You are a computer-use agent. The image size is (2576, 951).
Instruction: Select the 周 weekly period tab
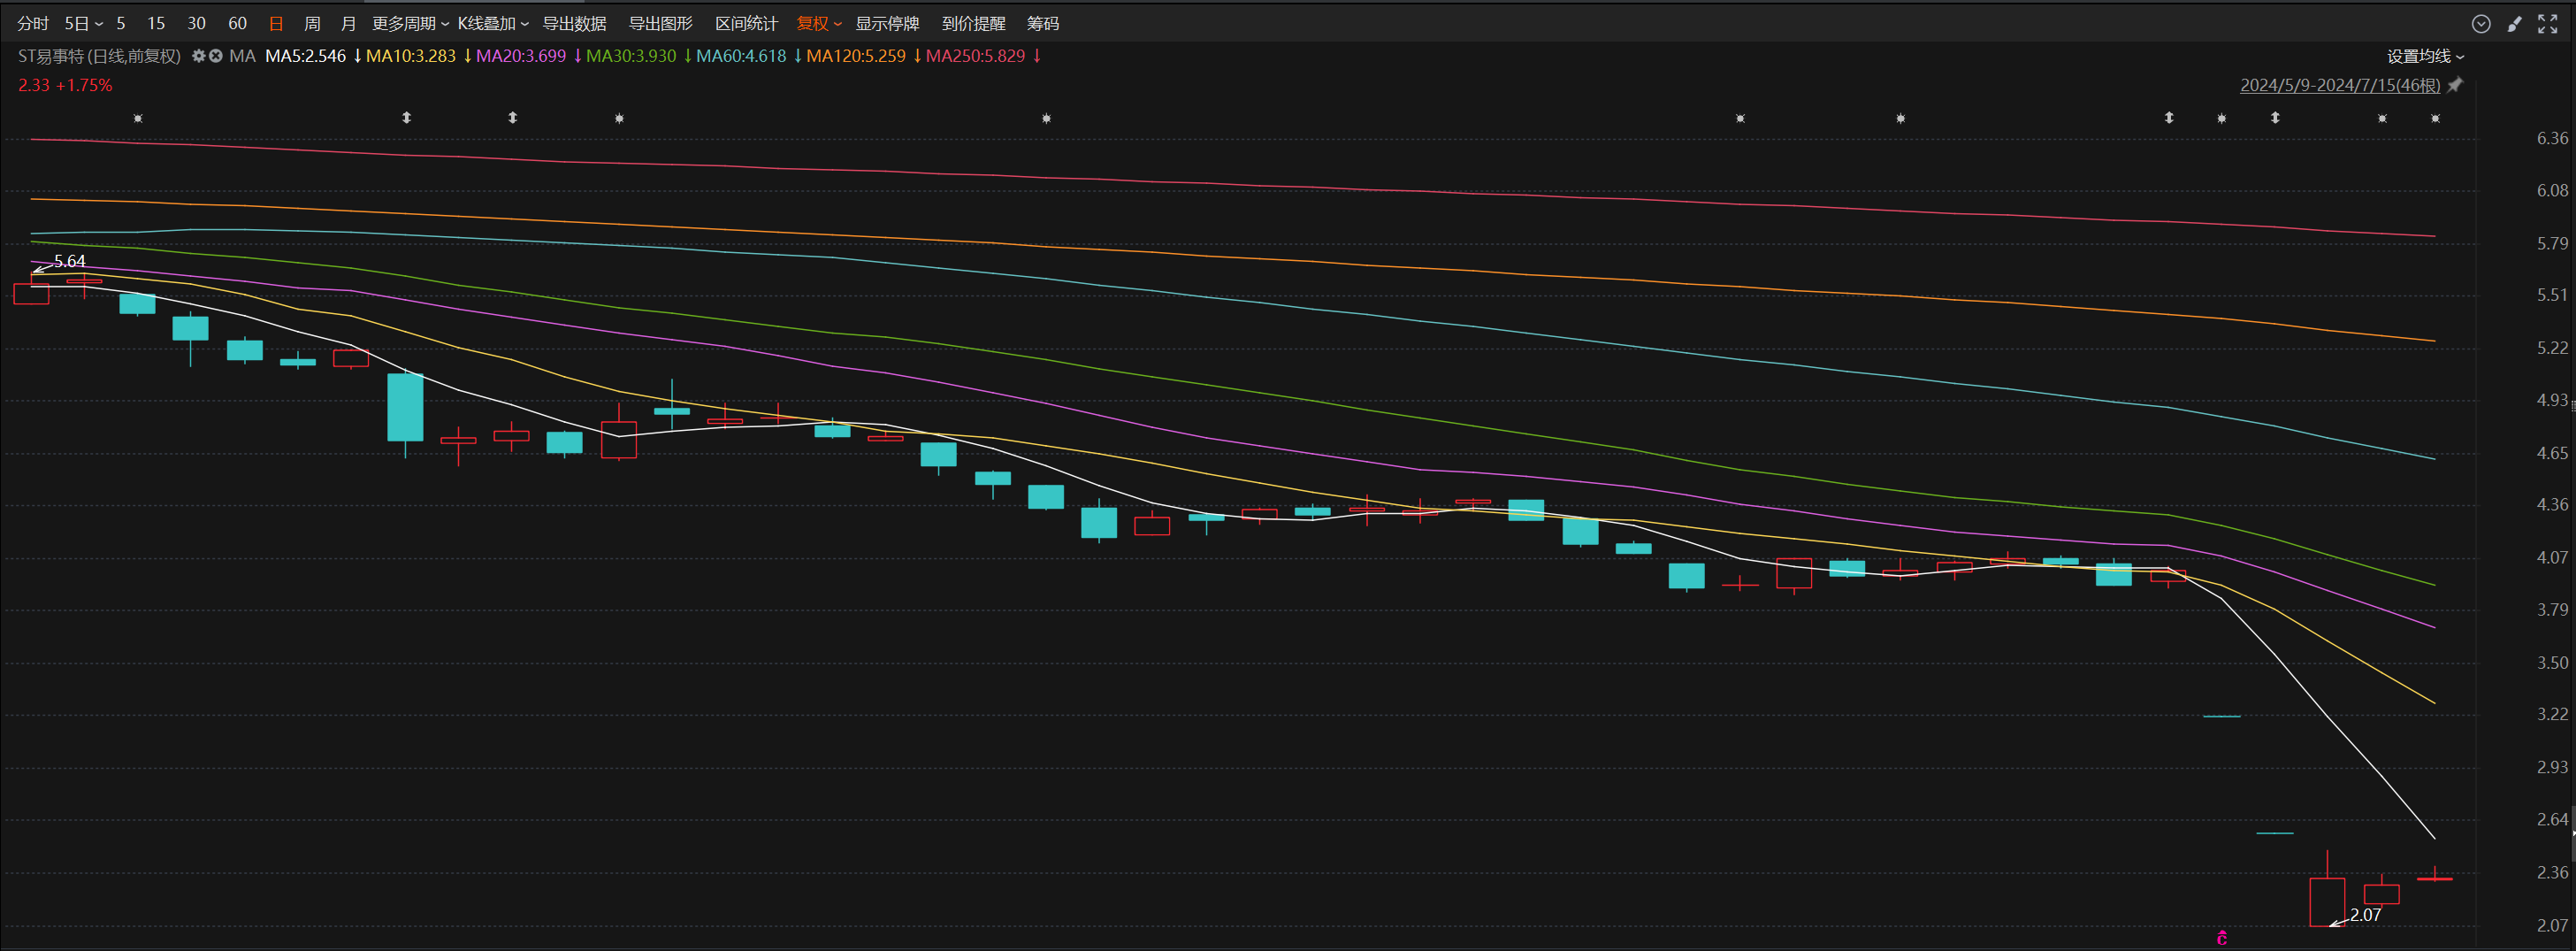point(312,23)
